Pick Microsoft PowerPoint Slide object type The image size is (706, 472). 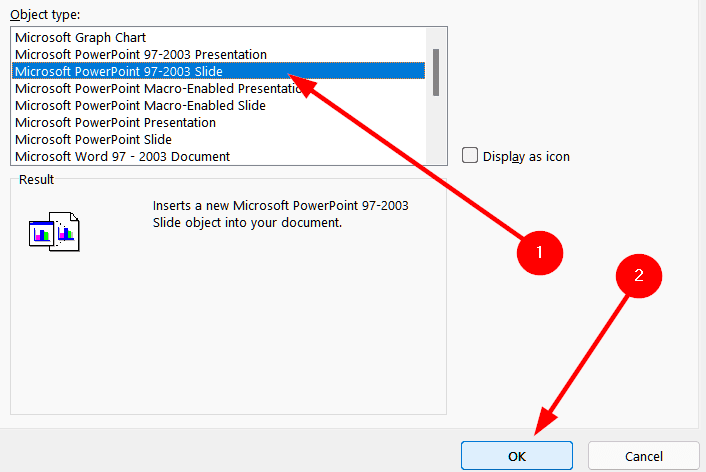click(x=218, y=140)
